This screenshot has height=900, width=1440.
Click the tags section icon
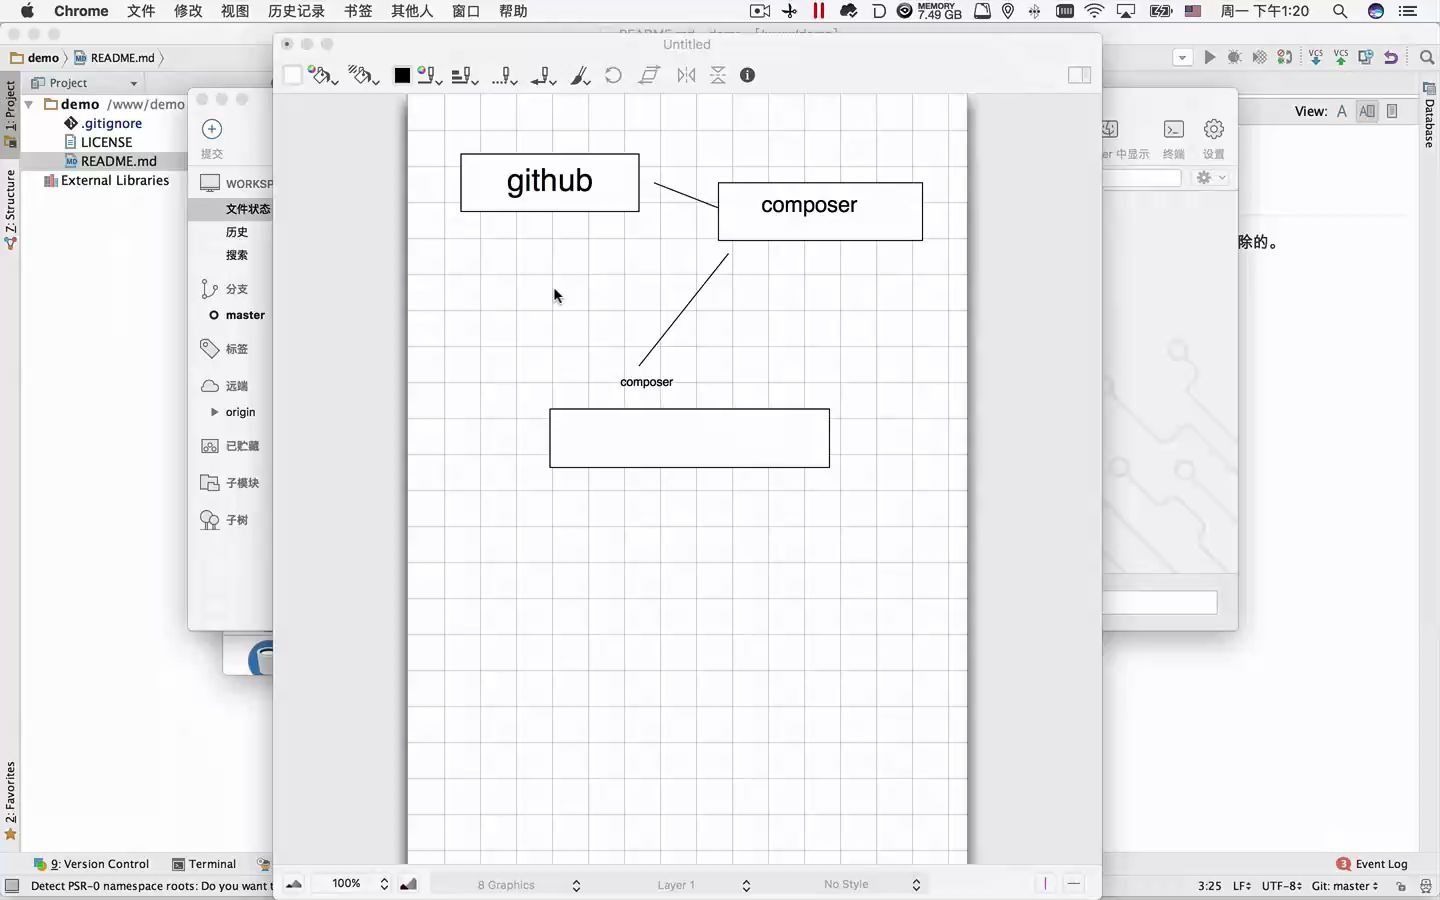click(209, 348)
